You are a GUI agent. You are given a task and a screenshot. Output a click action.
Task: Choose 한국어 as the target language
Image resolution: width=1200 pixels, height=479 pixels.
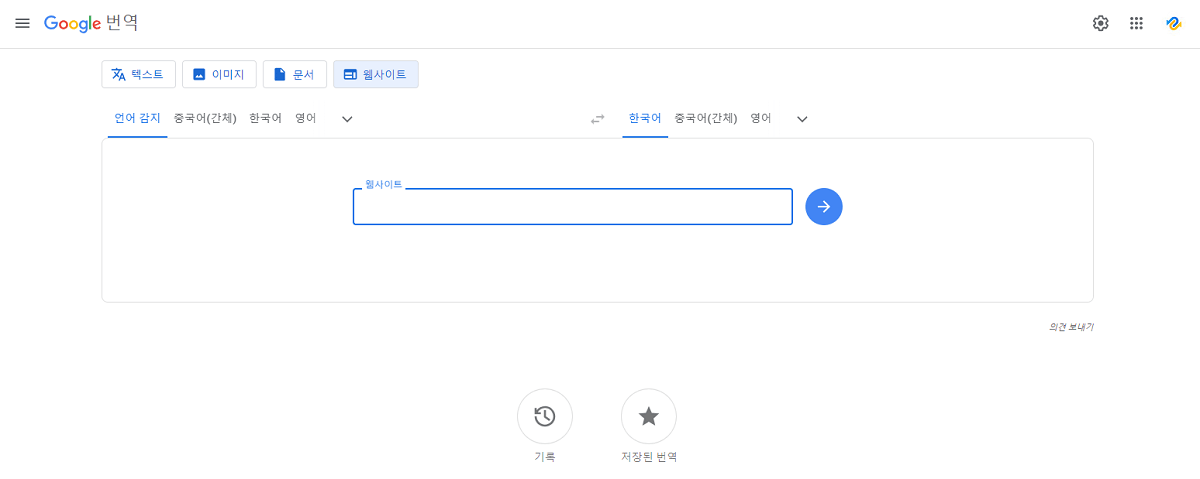[645, 118]
